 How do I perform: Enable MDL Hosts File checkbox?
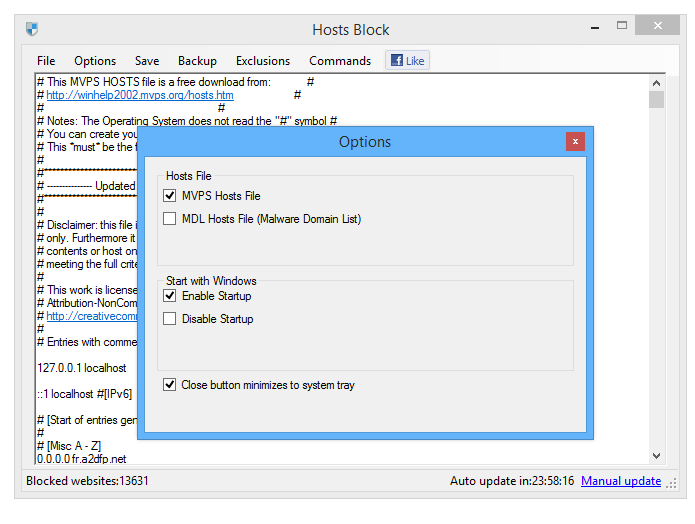pos(169,219)
